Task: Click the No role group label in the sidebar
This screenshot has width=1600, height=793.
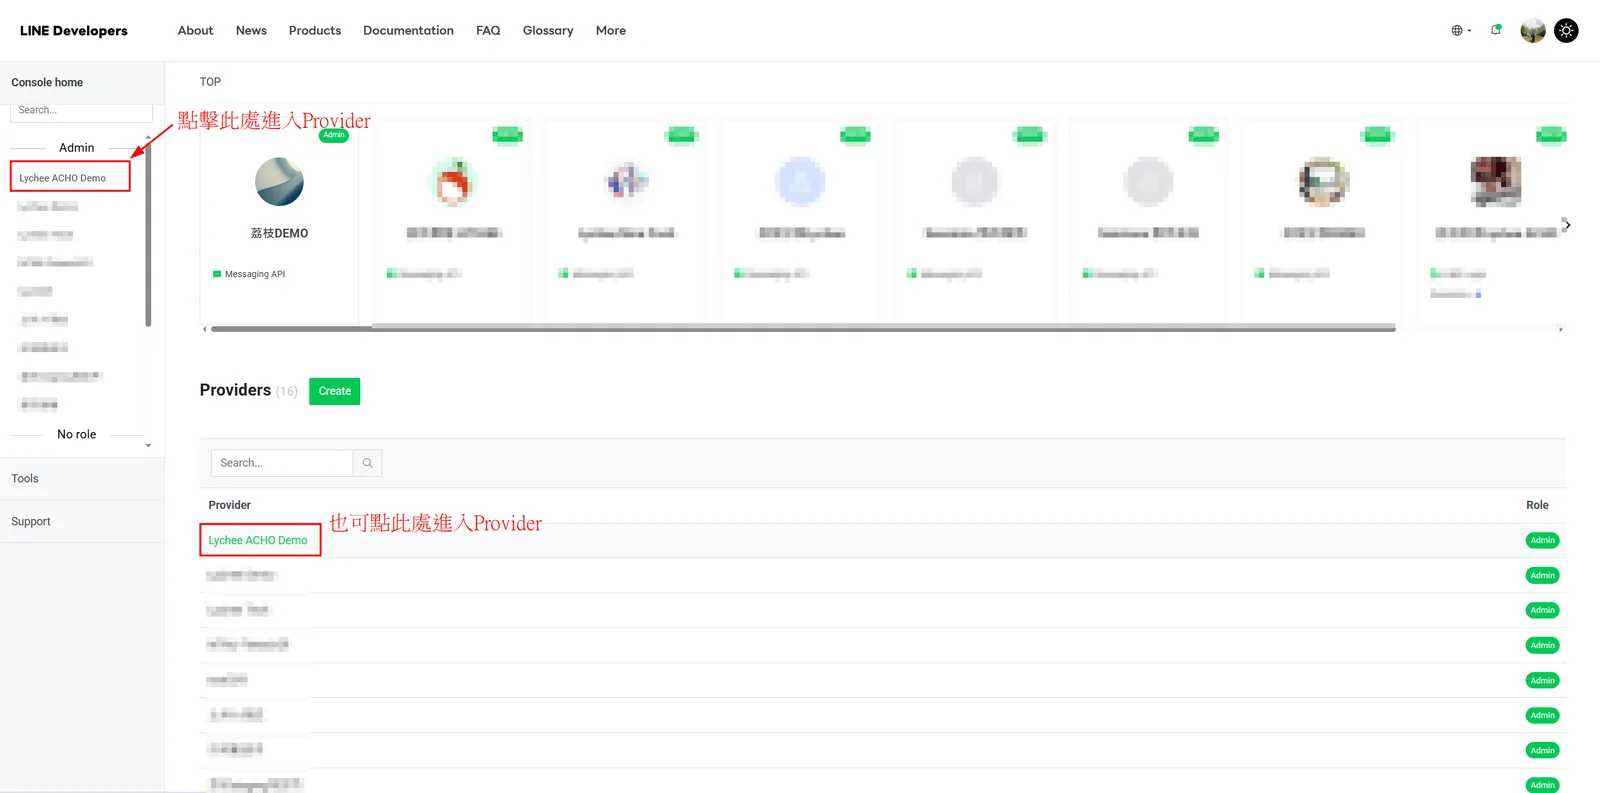Action: [77, 435]
